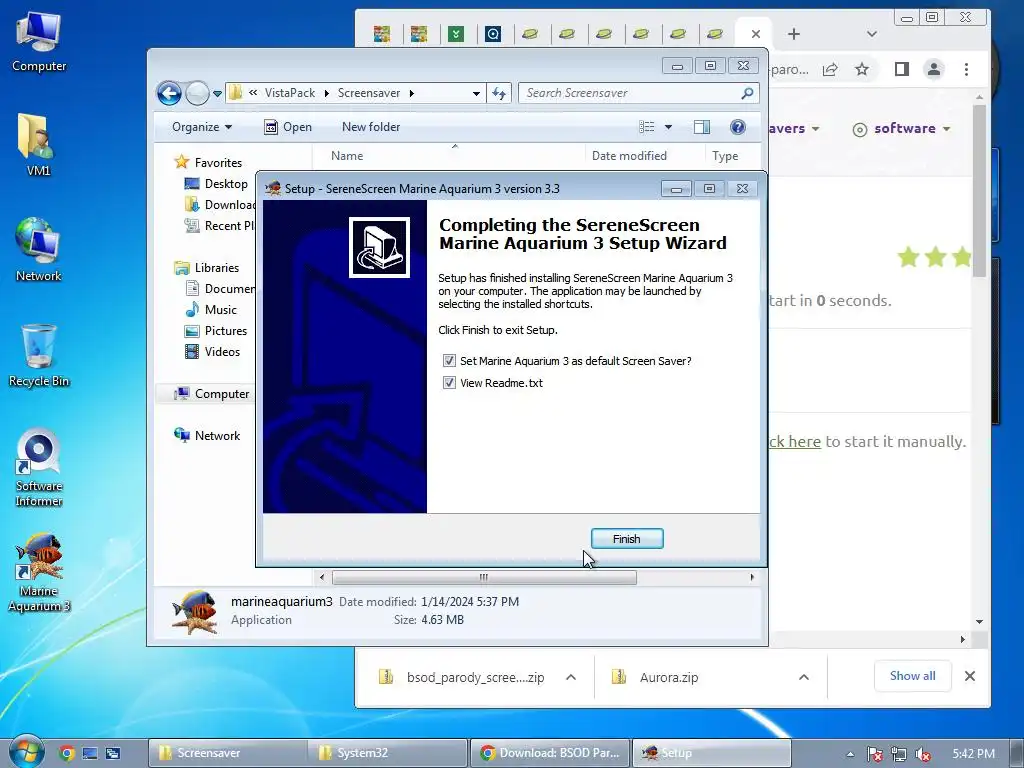Click the Windows Start button
The image size is (1024, 768).
pos(27,752)
